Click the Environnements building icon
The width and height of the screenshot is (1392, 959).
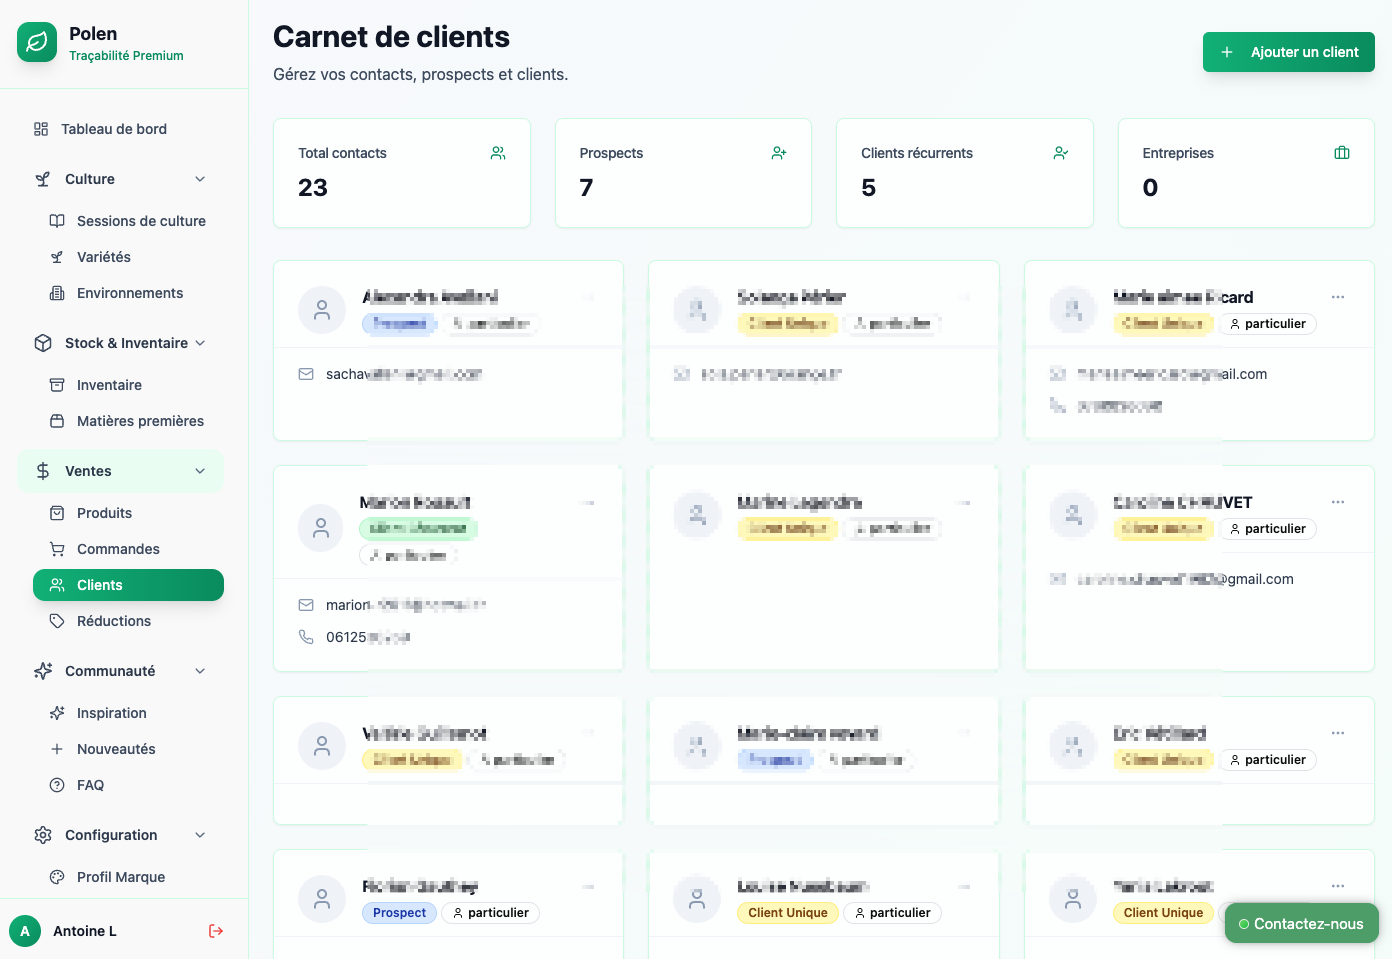tap(57, 293)
